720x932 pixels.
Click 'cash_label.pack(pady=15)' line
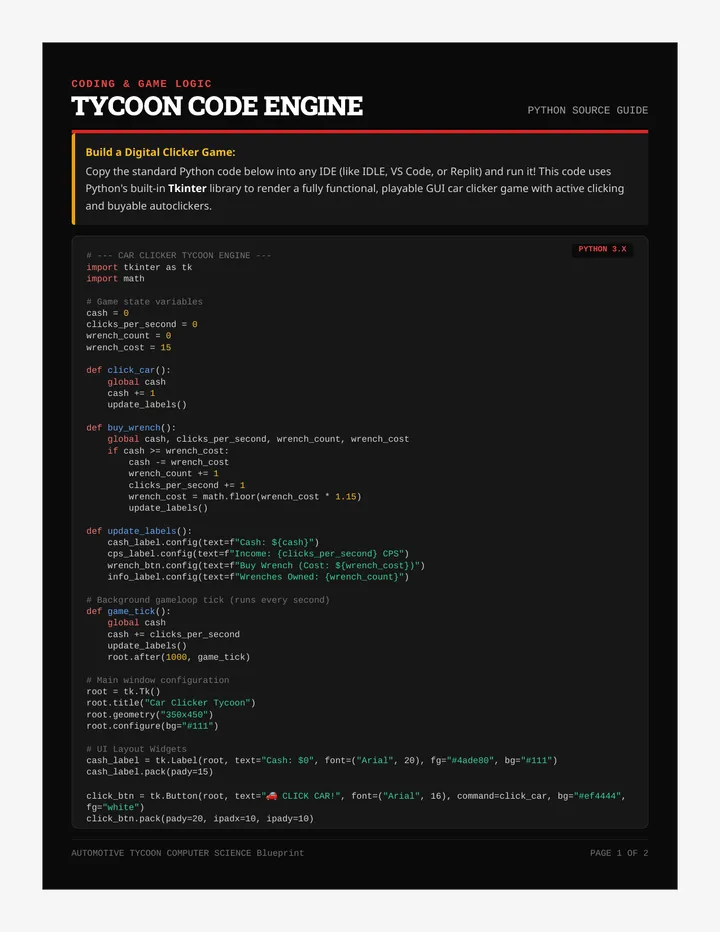[x=149, y=772]
